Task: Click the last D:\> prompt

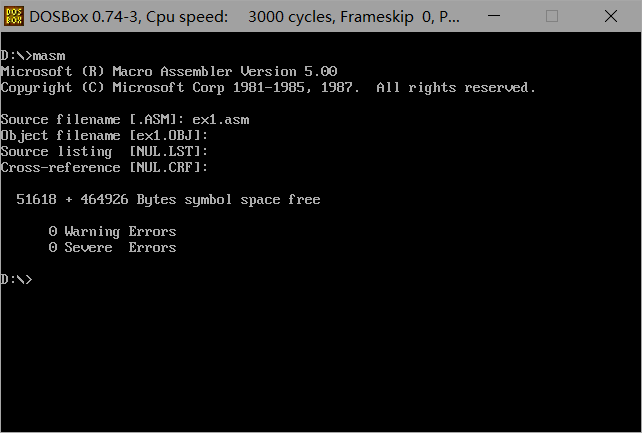Action: 16,280
